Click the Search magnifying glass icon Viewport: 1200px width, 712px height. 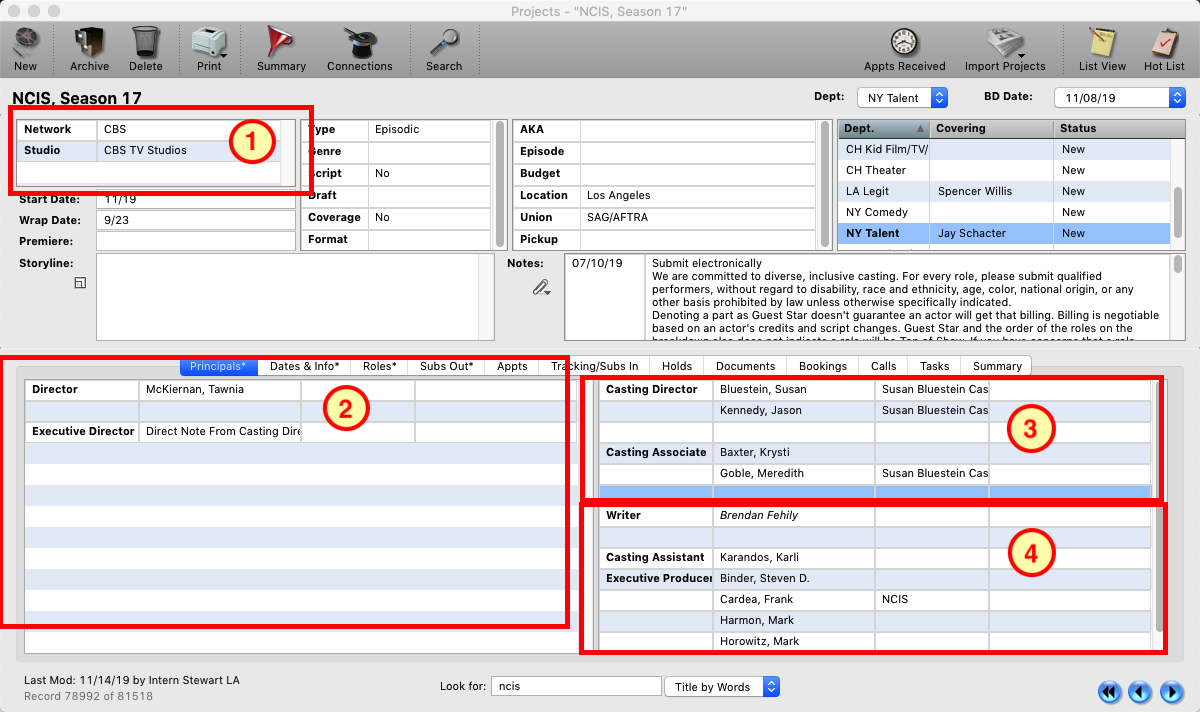[x=443, y=42]
